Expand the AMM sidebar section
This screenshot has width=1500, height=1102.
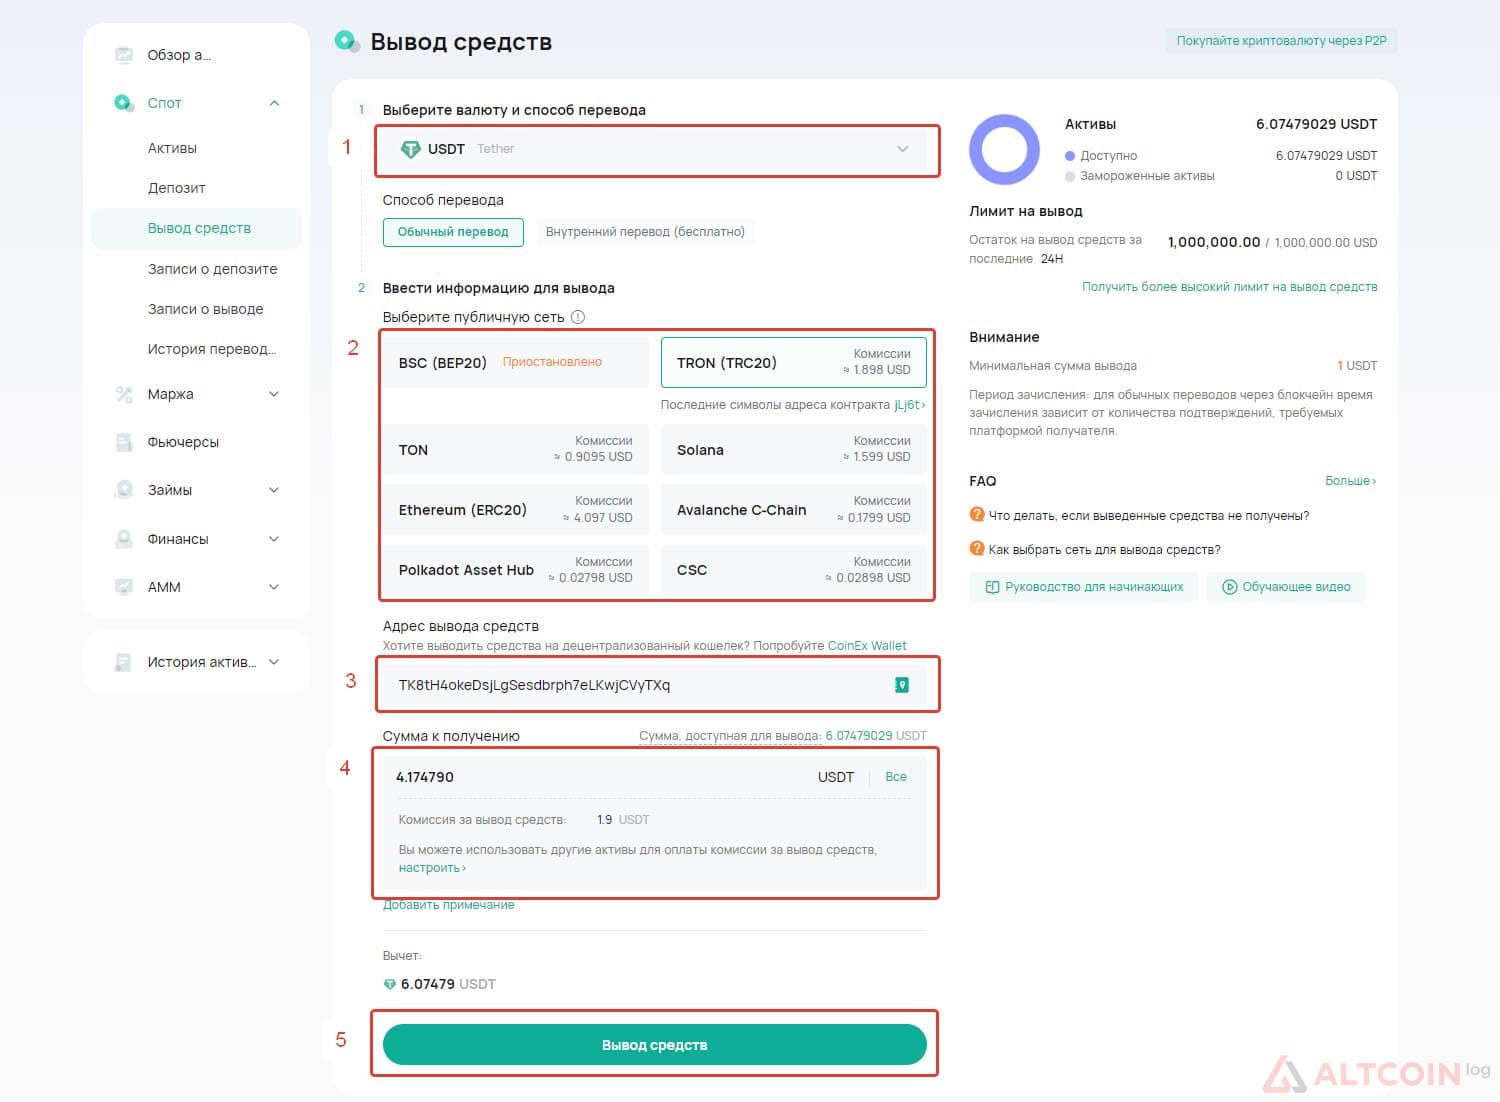click(x=274, y=587)
